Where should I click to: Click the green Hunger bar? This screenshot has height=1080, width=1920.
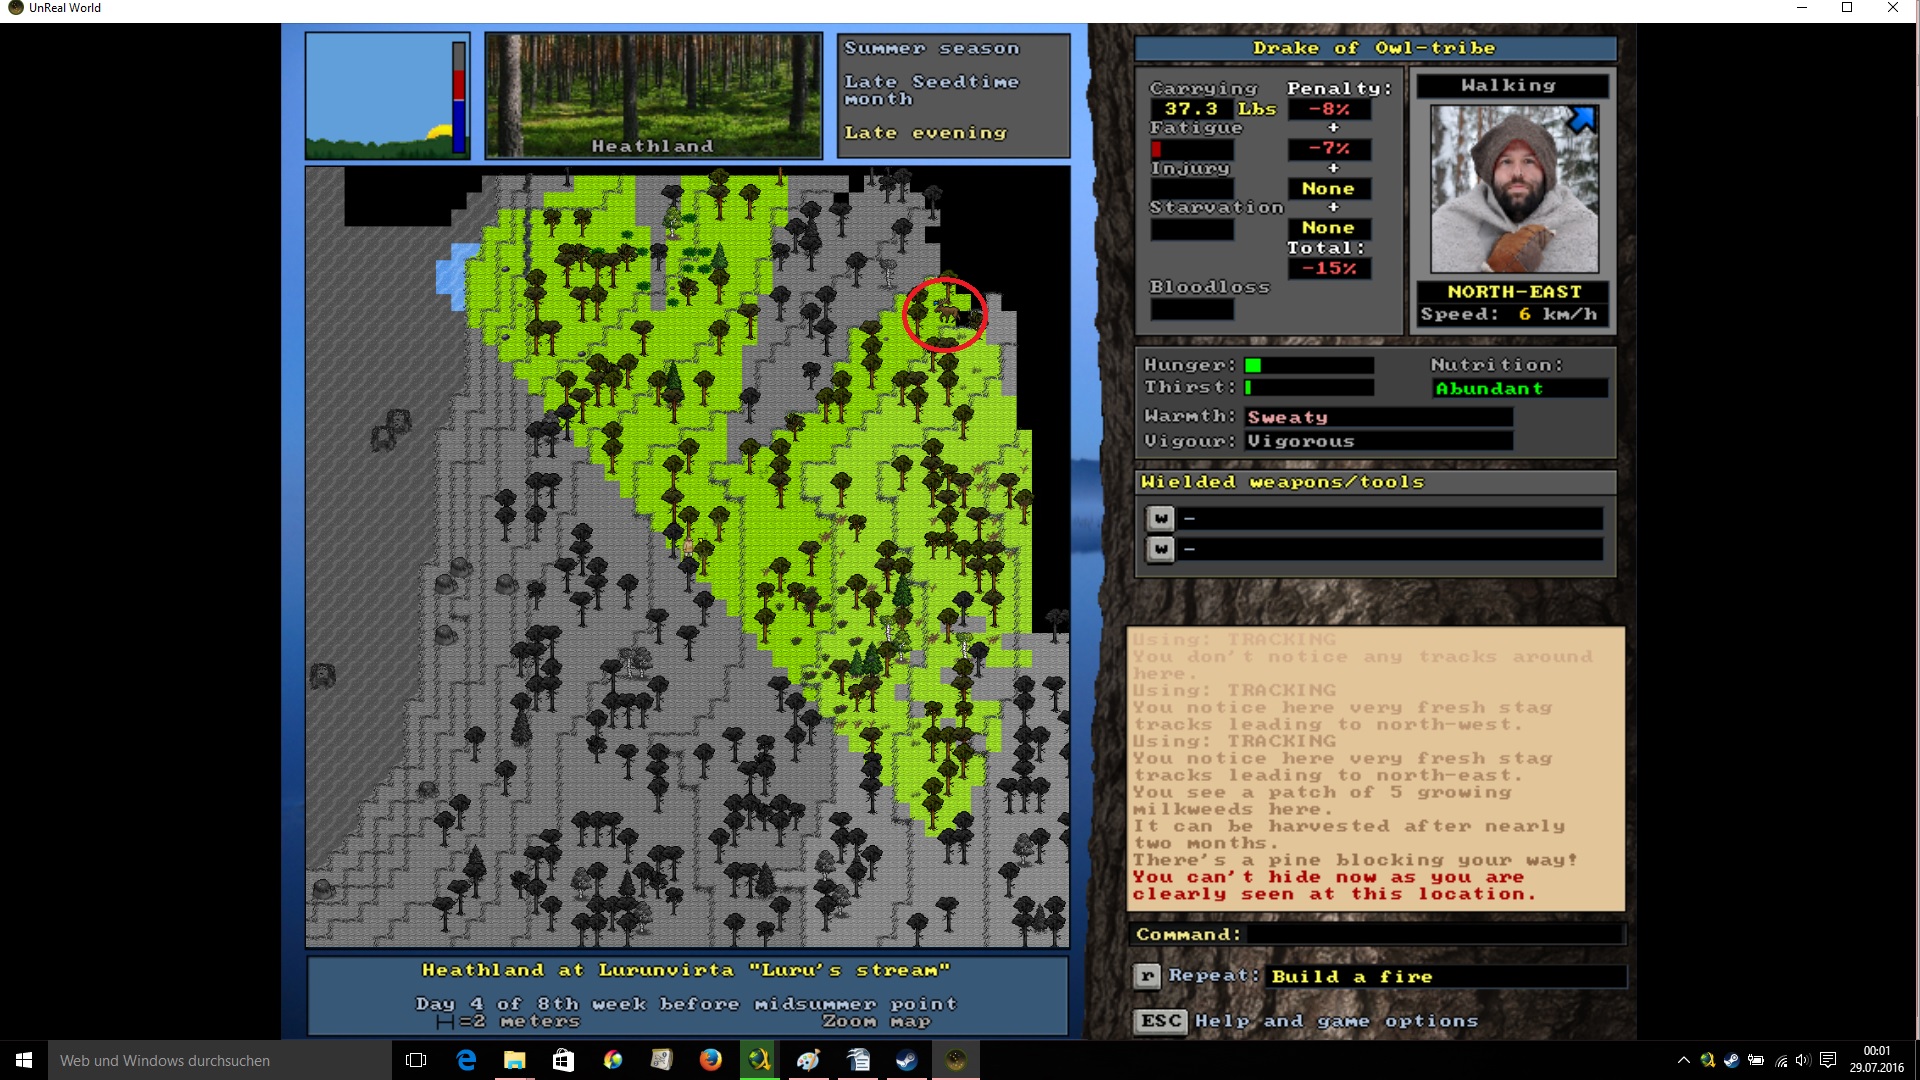1253,366
